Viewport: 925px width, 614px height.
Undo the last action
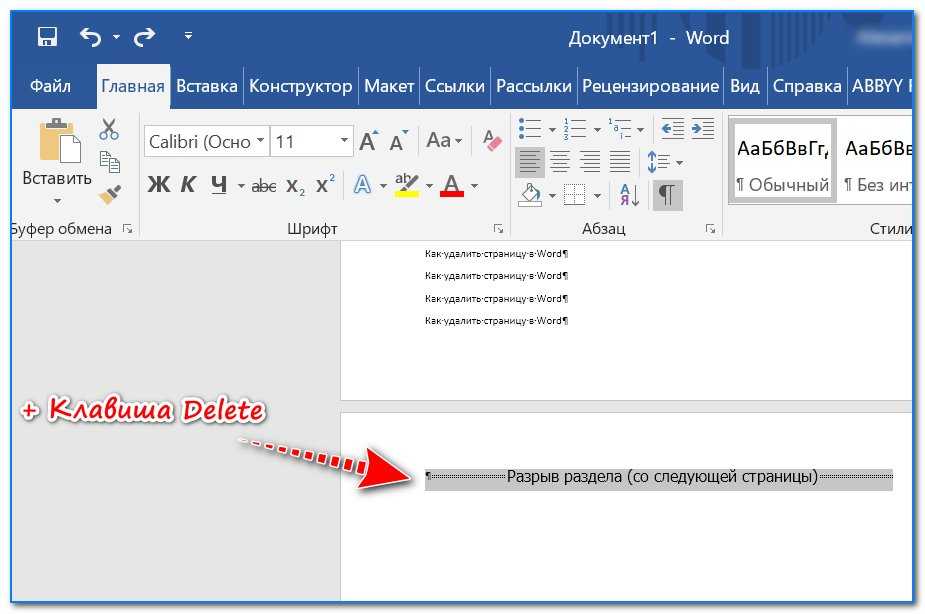click(x=91, y=37)
